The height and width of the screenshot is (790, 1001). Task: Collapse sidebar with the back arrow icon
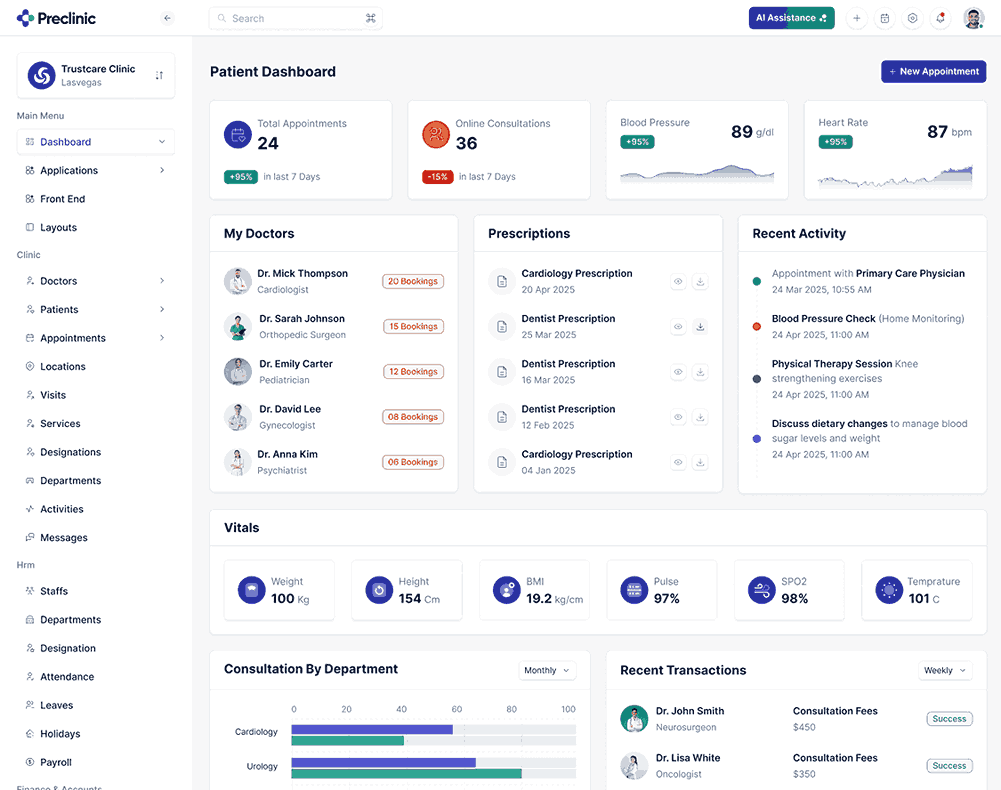click(x=167, y=18)
